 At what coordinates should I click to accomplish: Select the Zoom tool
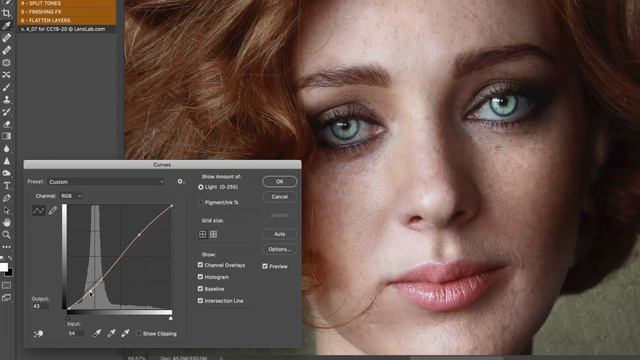tap(6, 235)
